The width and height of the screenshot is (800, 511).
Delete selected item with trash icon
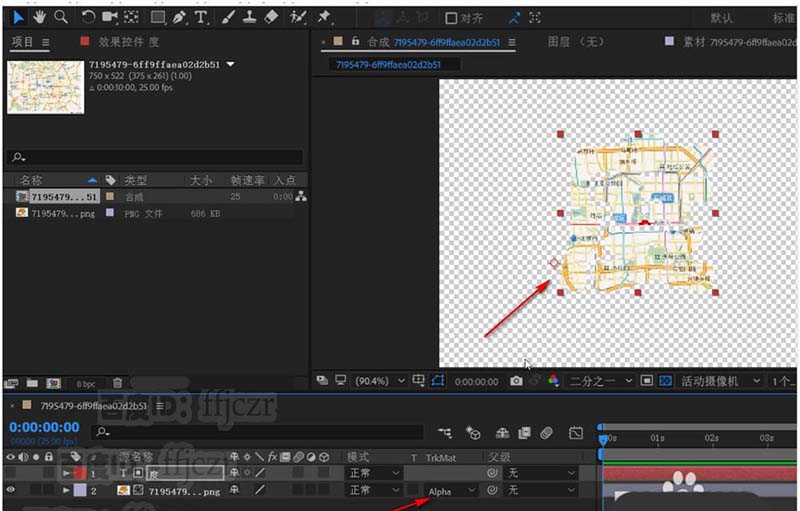[117, 382]
